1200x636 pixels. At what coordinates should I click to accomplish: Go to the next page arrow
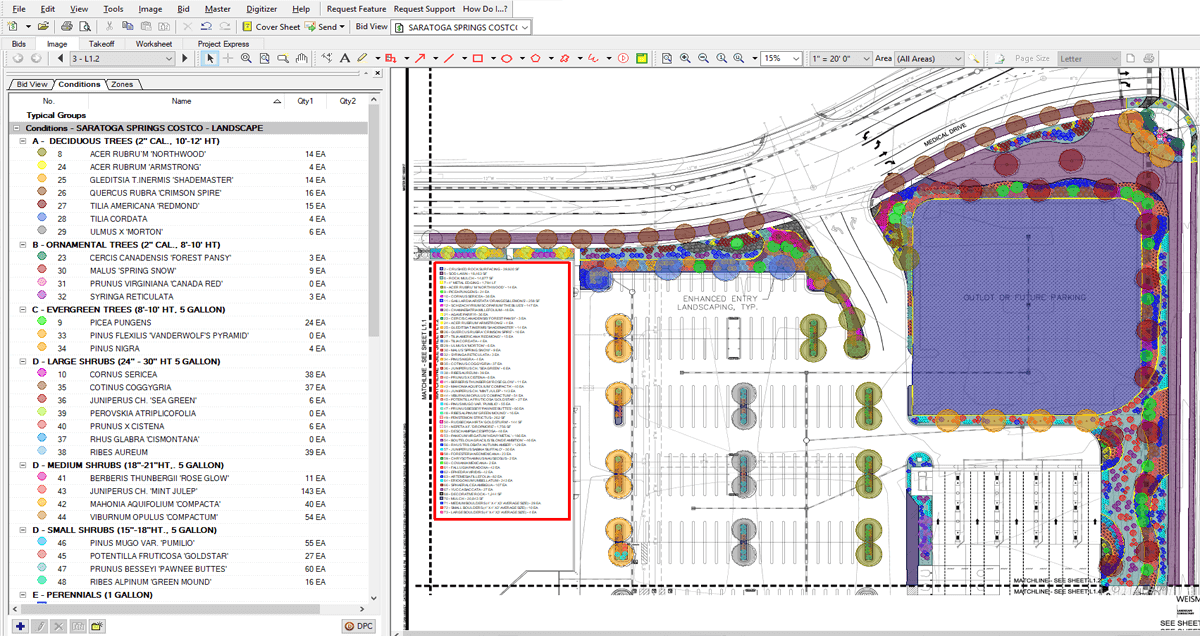184,59
